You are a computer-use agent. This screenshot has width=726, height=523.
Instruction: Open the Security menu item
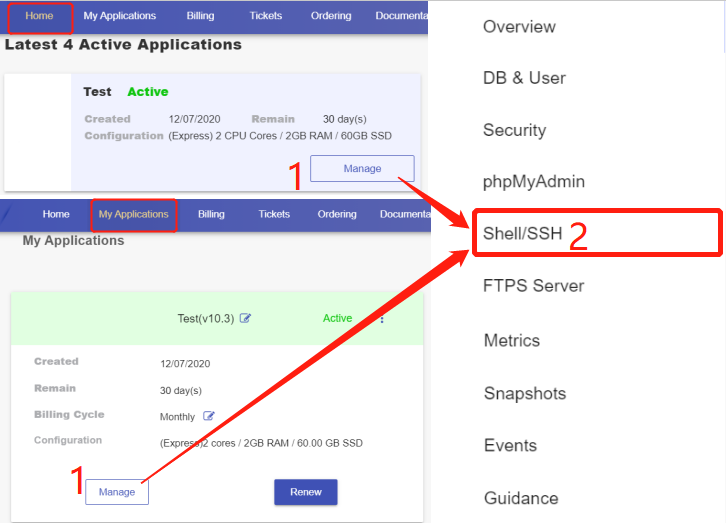[514, 130]
